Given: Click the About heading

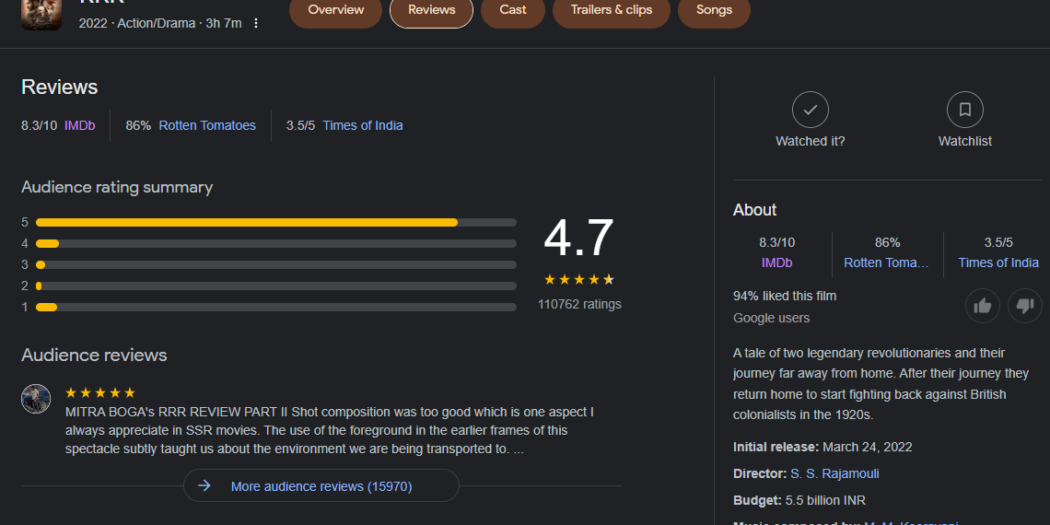Looking at the screenshot, I should (755, 210).
